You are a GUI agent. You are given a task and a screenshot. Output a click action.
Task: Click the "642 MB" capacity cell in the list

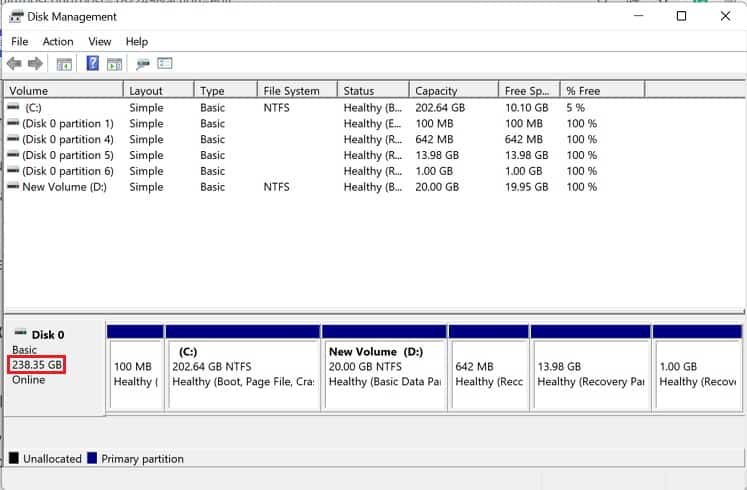pyautogui.click(x=434, y=139)
